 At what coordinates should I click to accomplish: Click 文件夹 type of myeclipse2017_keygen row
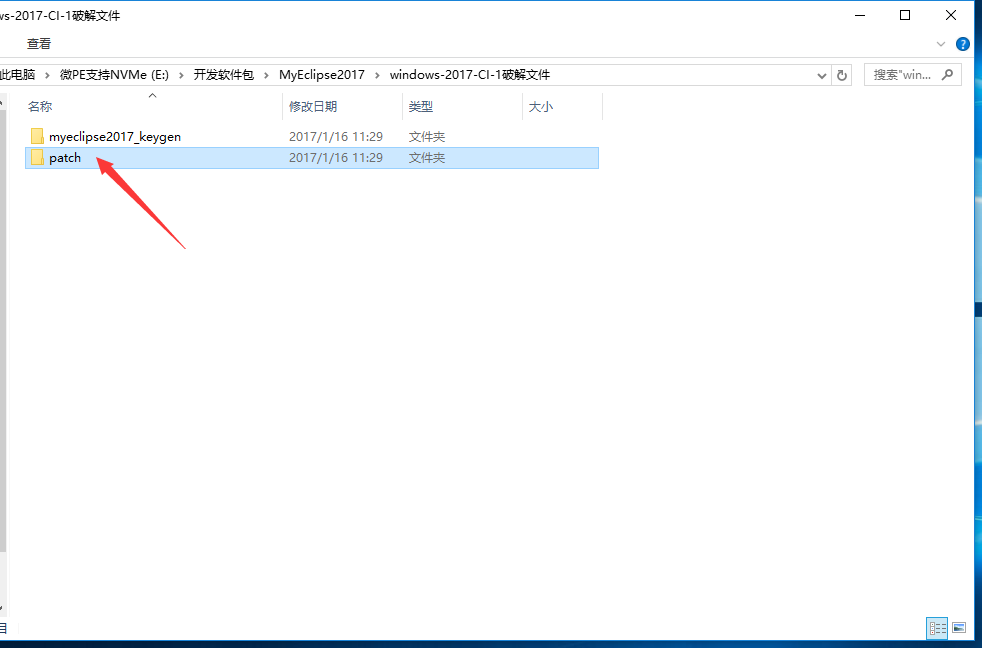[x=426, y=136]
